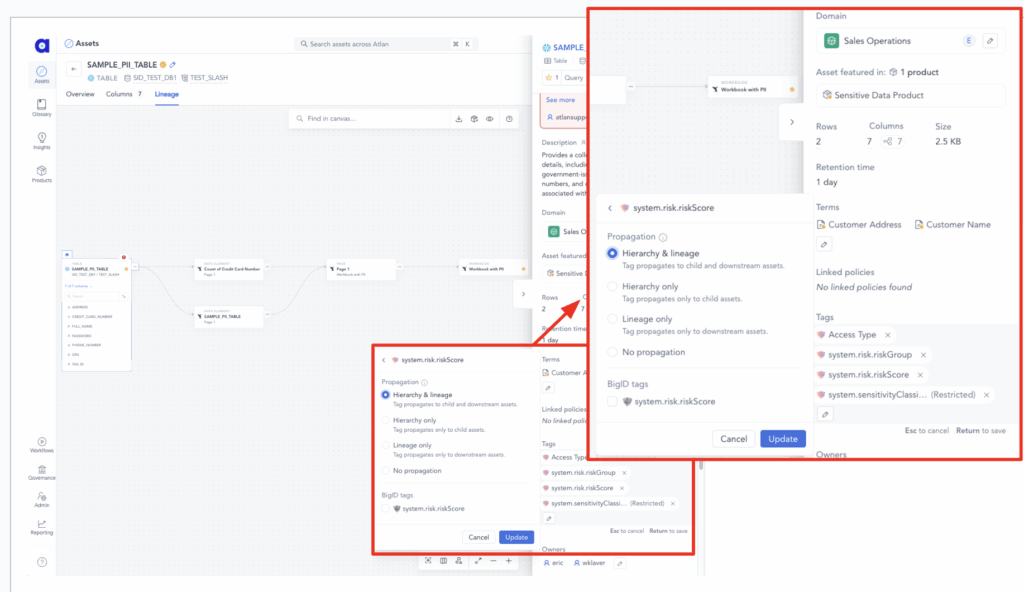Click edit pencil beside Sales Operations domain
Viewport: 1024px width, 592px height.
(990, 41)
